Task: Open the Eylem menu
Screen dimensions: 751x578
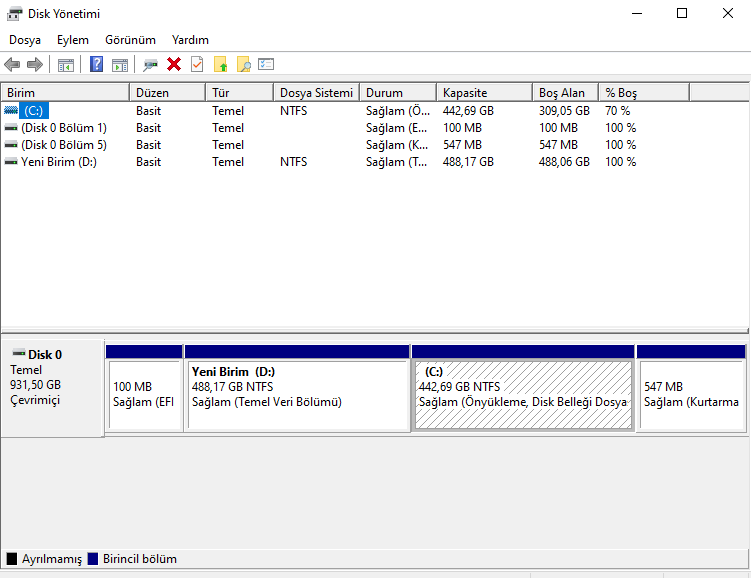Action: click(73, 40)
